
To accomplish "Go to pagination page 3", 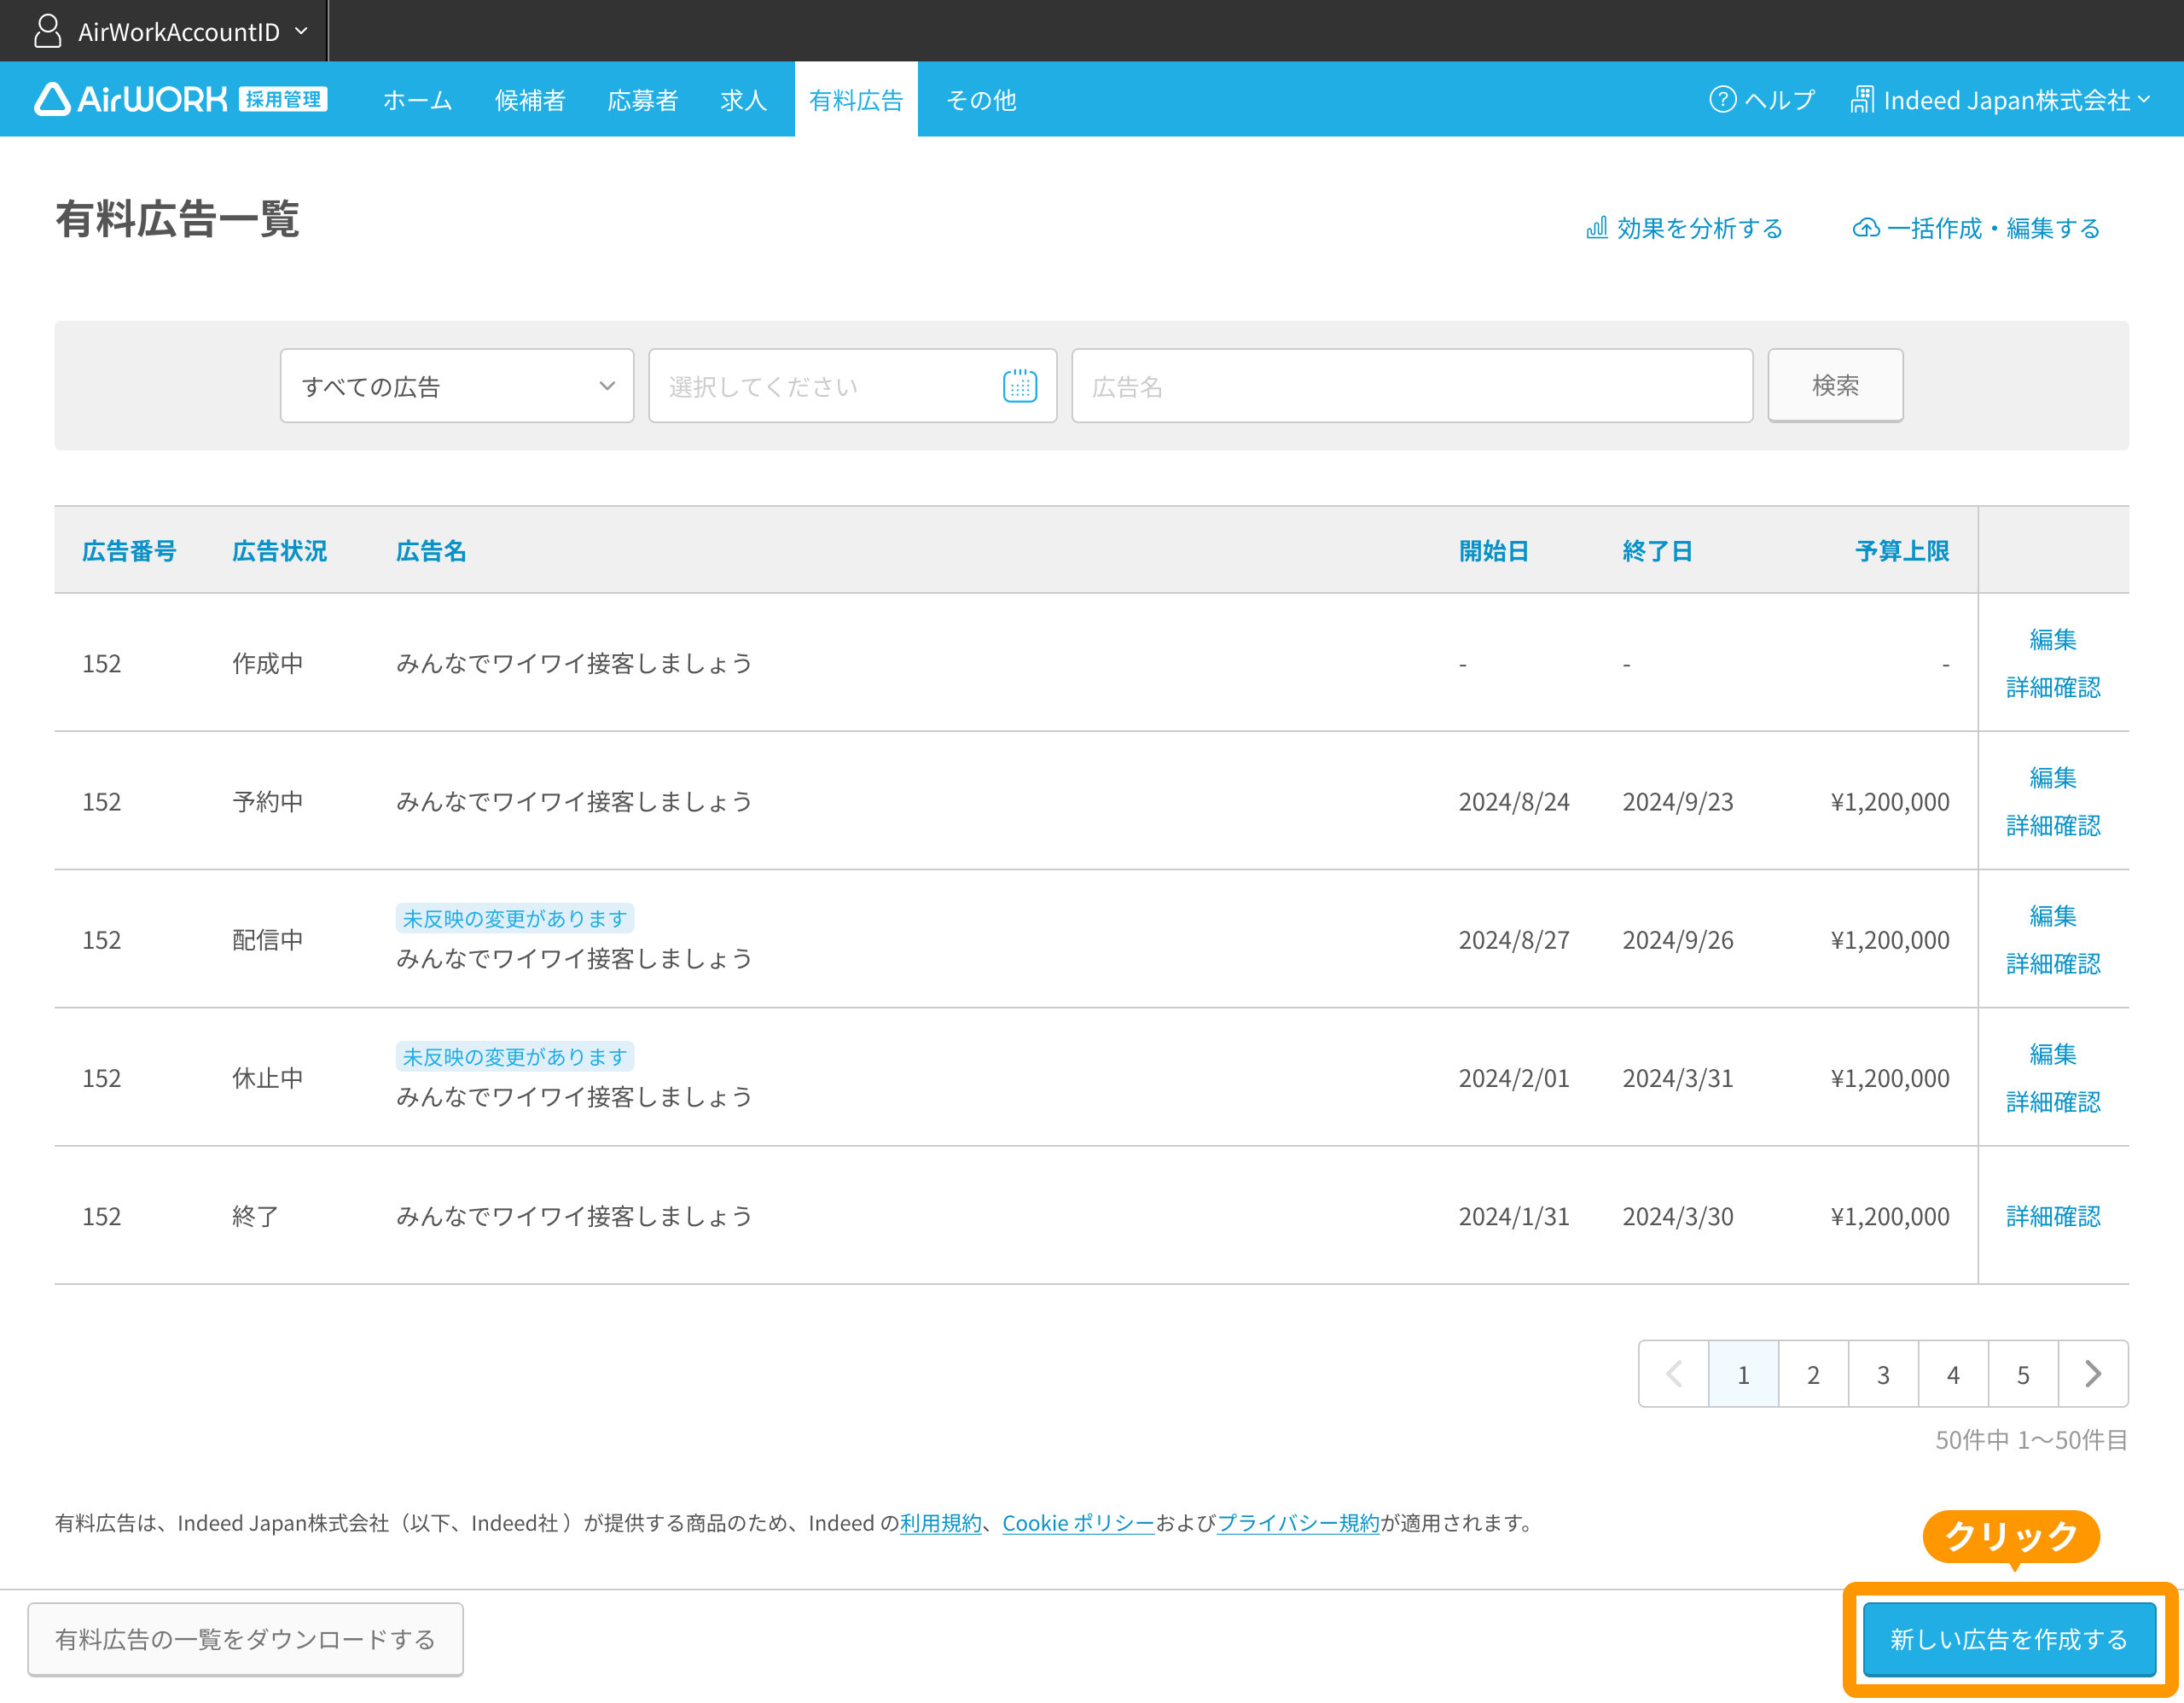I will 1883,1374.
